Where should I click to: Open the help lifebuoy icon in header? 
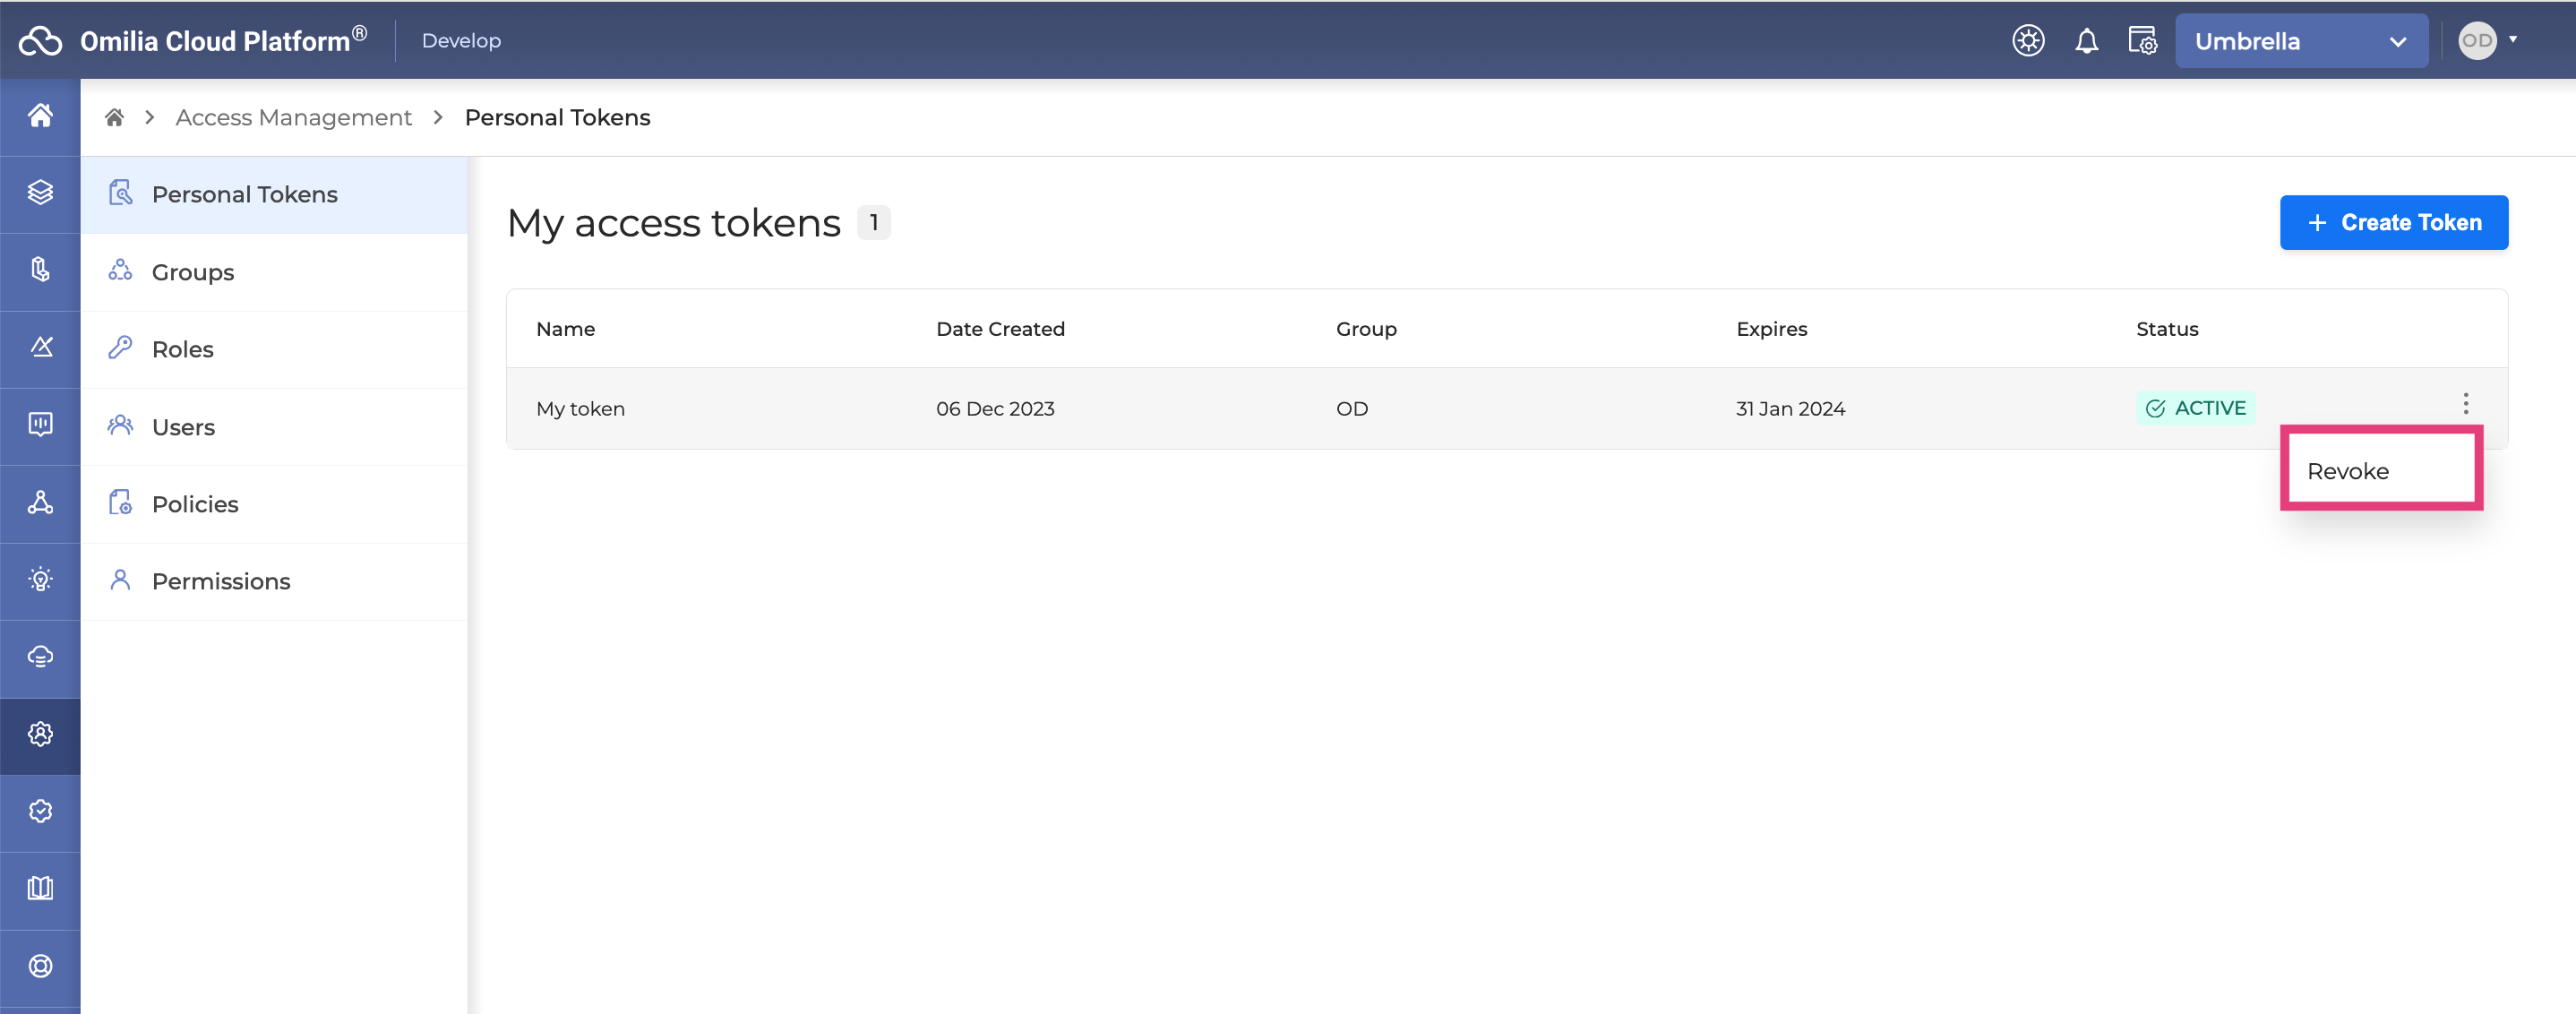2028,41
